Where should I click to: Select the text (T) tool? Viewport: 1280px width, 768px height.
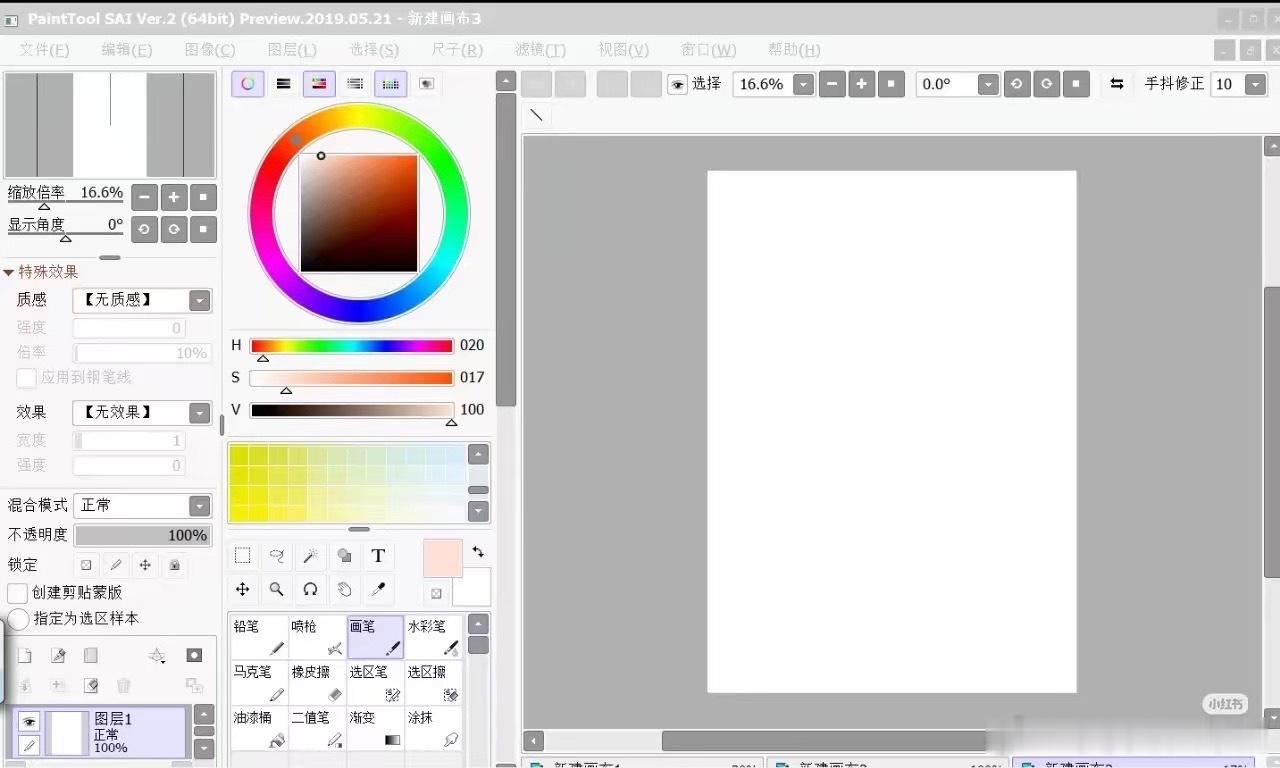click(x=378, y=556)
